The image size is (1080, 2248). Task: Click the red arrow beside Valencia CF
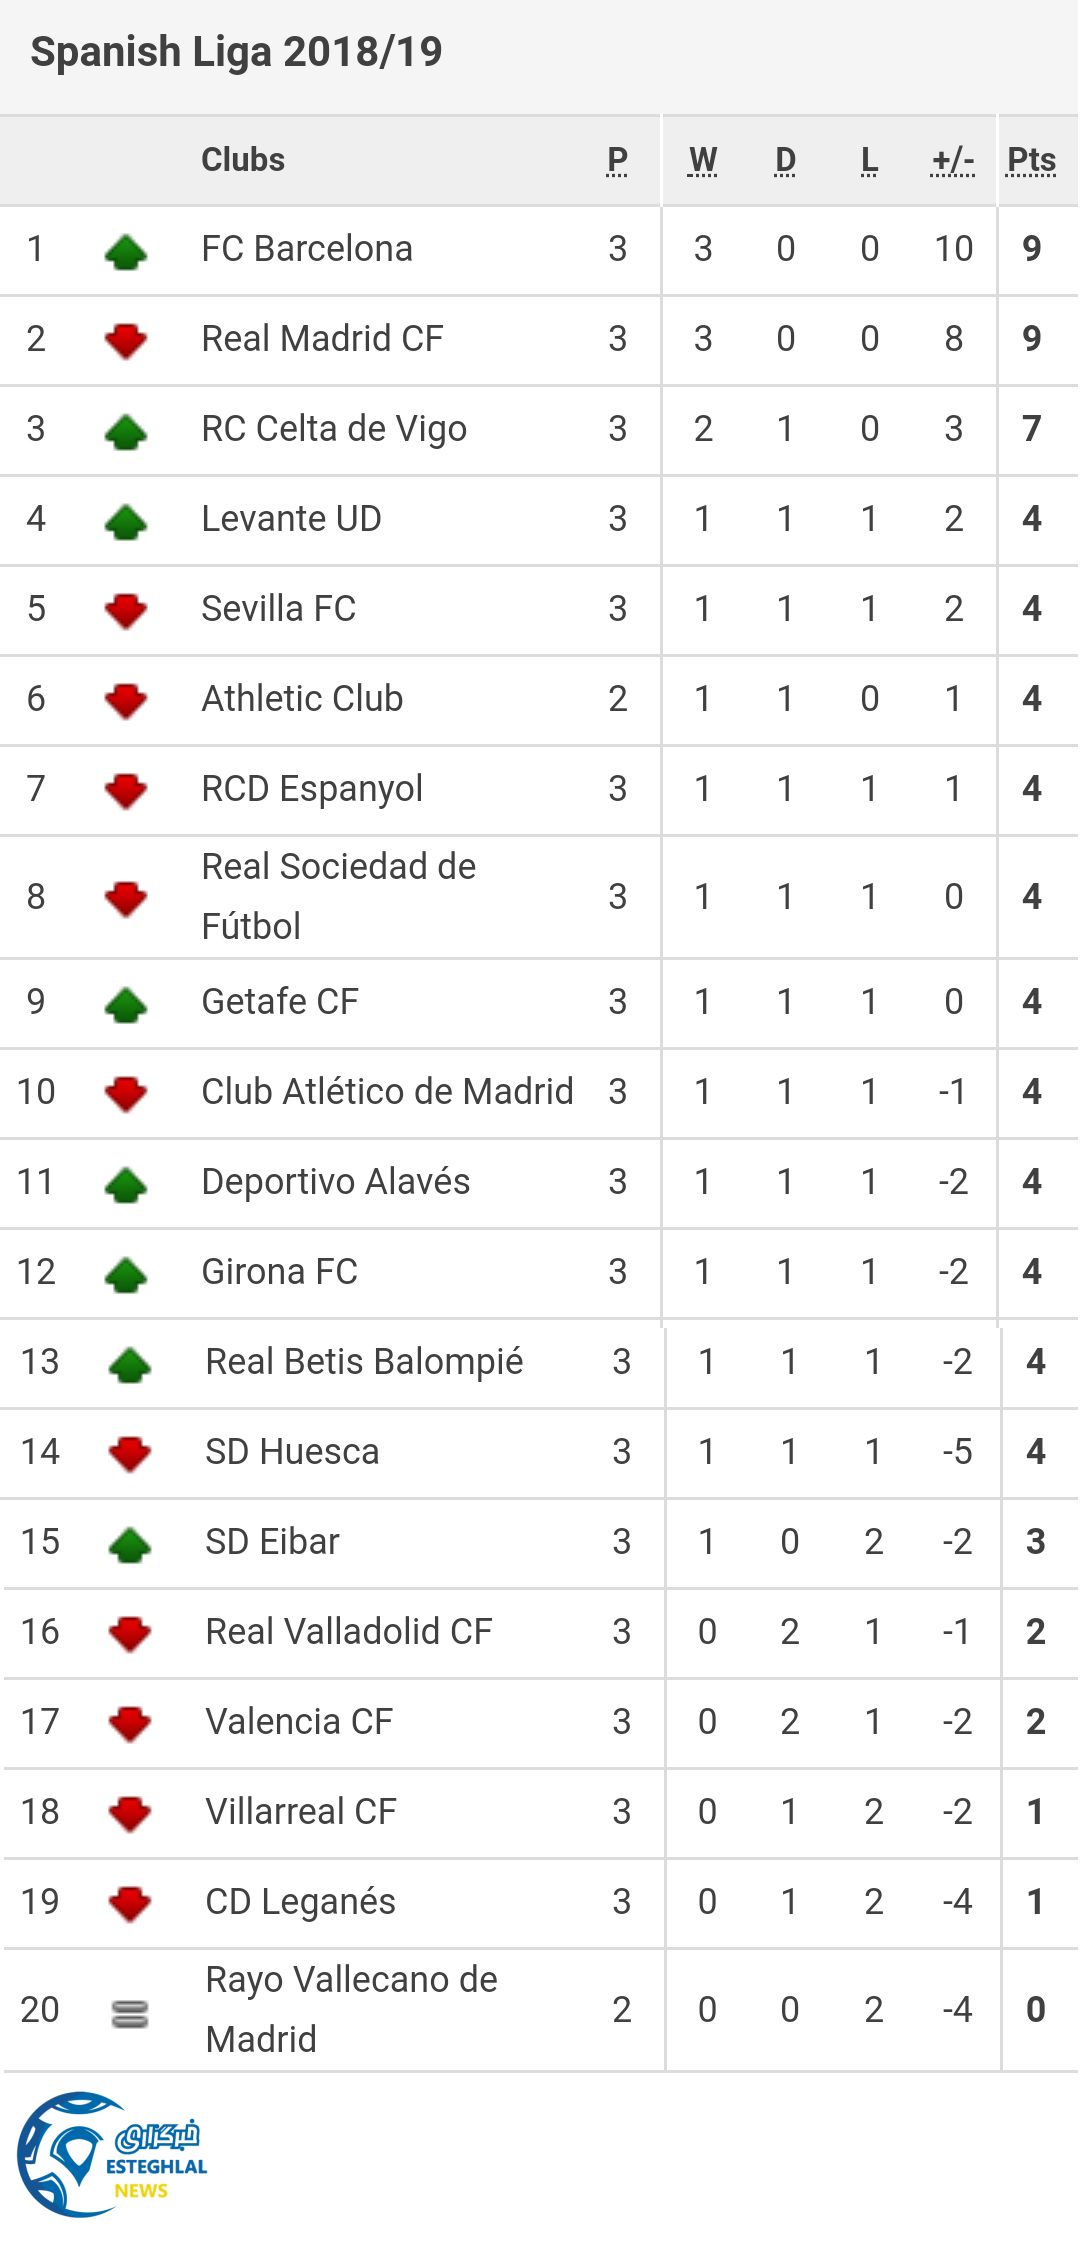coord(130,1723)
